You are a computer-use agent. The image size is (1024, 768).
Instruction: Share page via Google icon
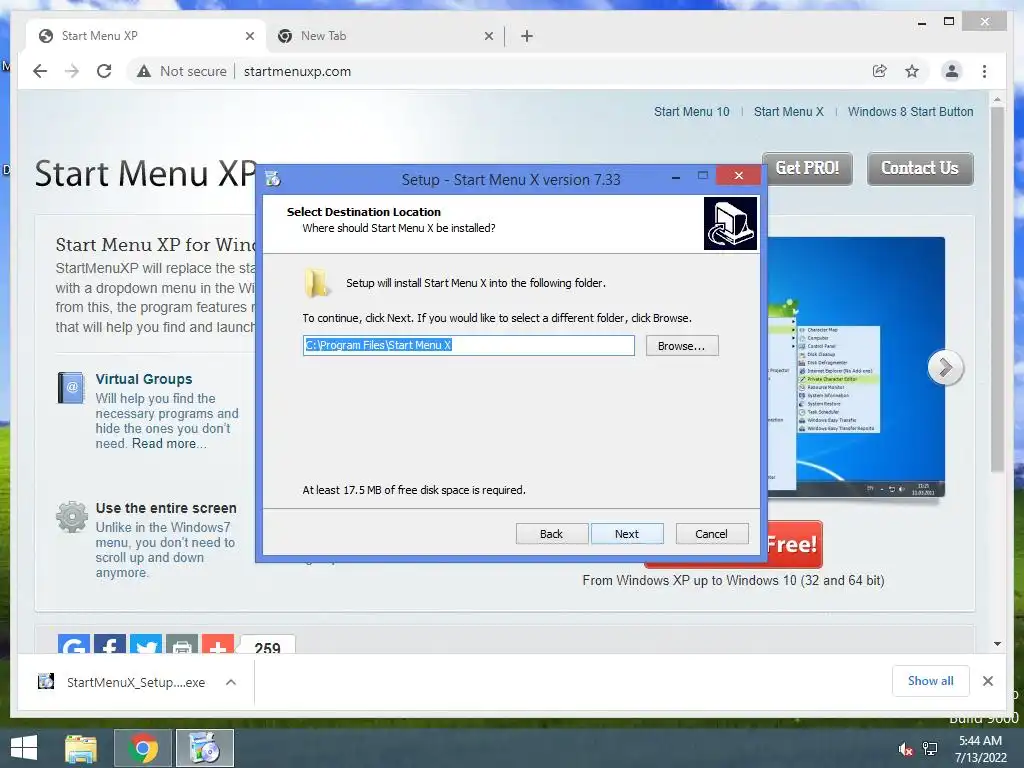(74, 645)
